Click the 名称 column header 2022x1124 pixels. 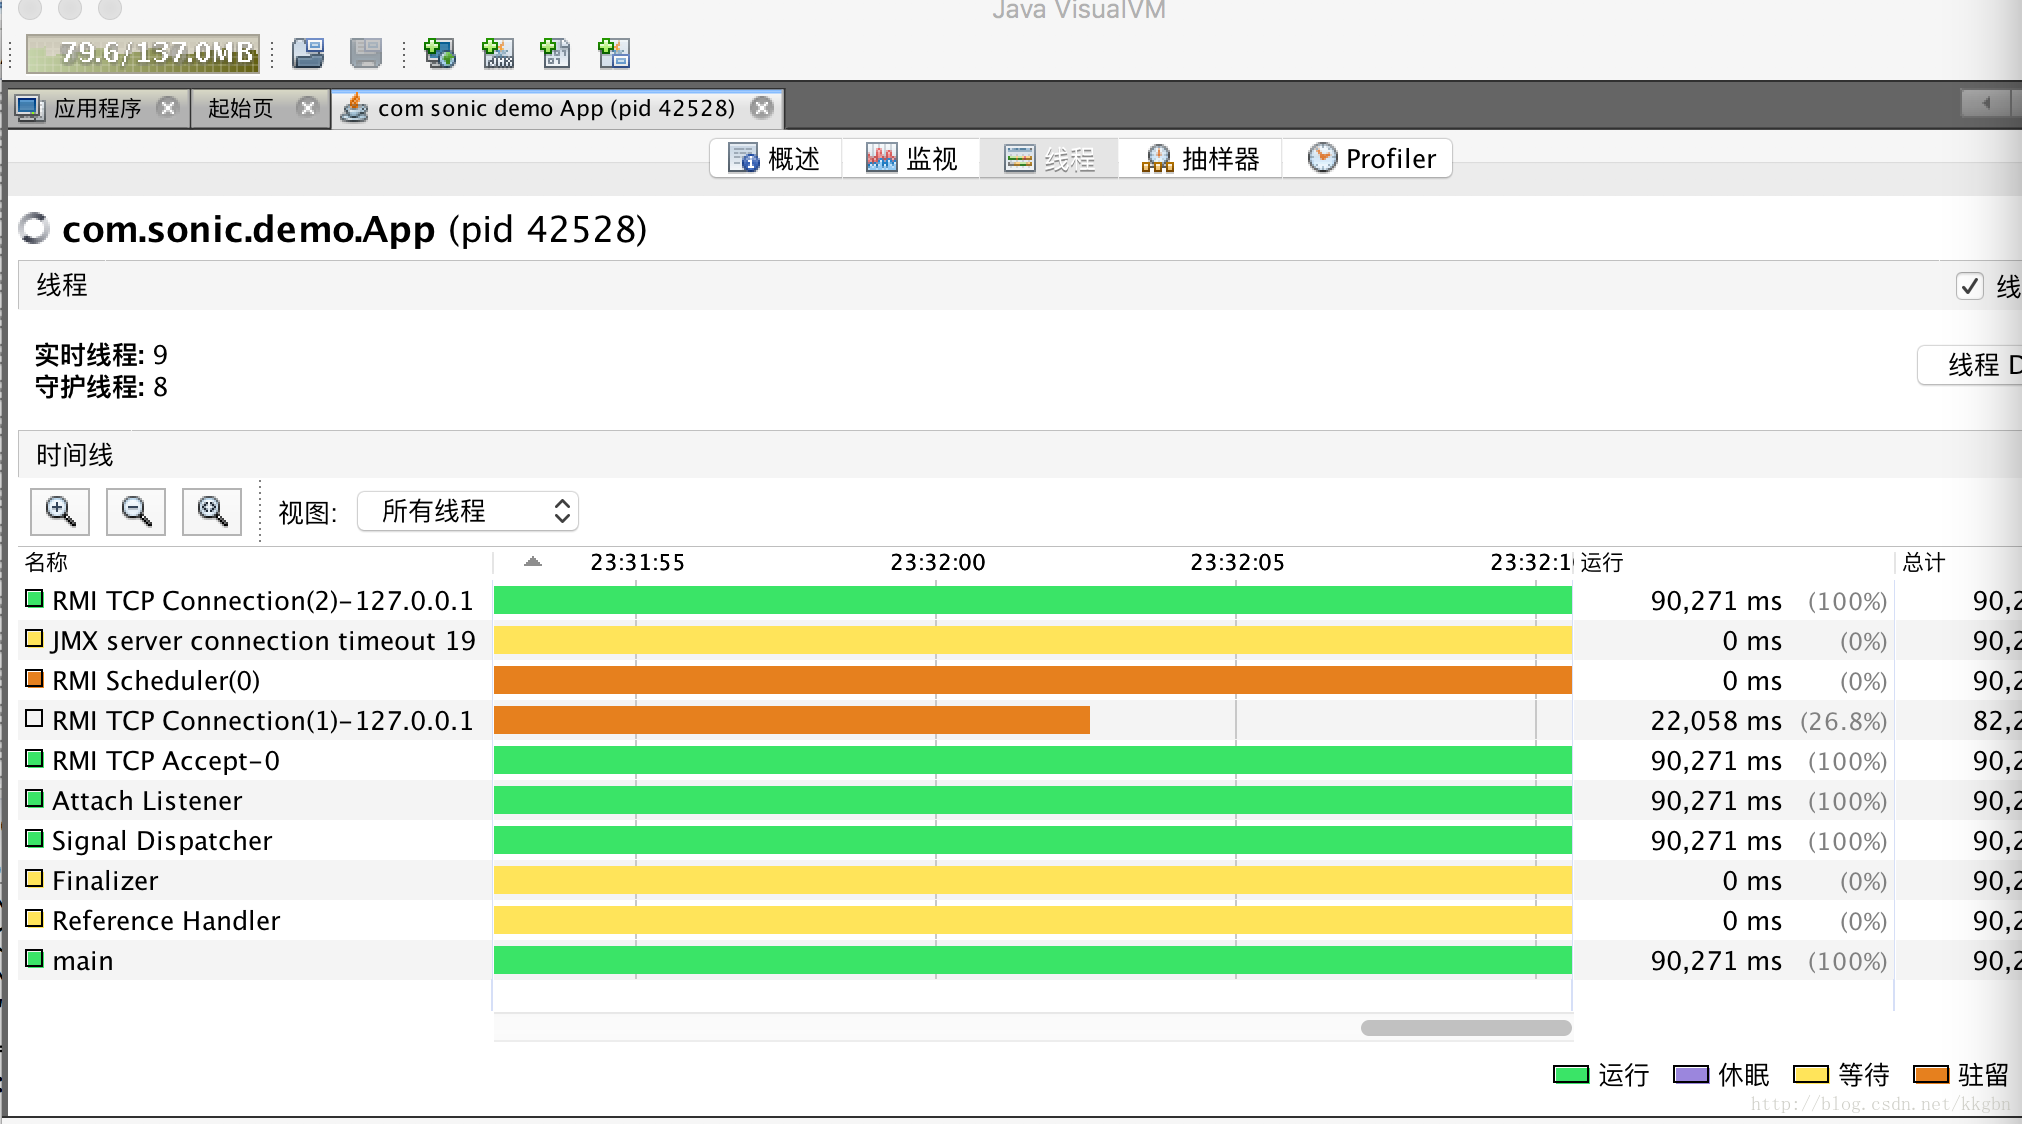click(256, 562)
